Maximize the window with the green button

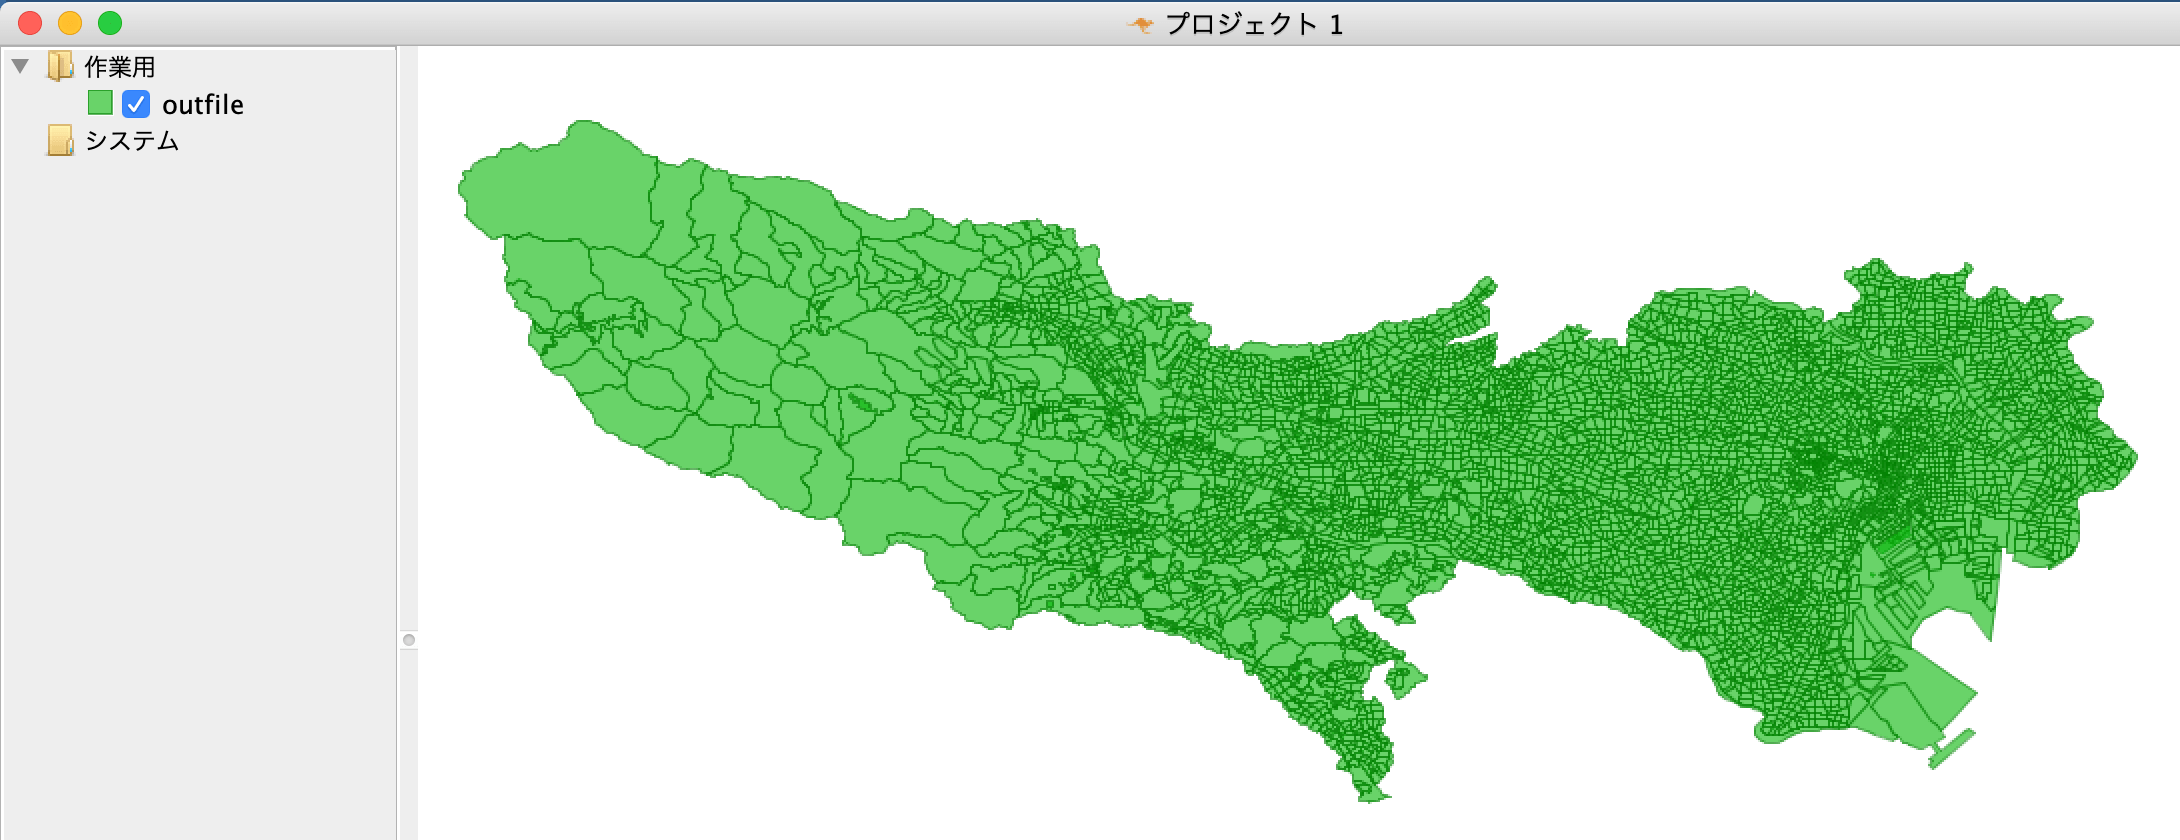point(110,23)
